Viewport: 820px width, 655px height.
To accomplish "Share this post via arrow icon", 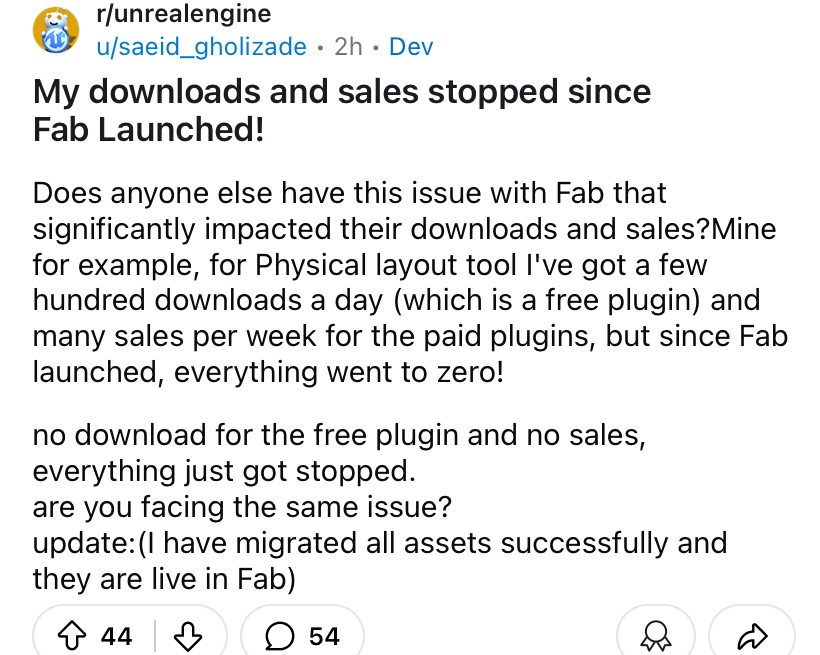I will pyautogui.click(x=752, y=635).
